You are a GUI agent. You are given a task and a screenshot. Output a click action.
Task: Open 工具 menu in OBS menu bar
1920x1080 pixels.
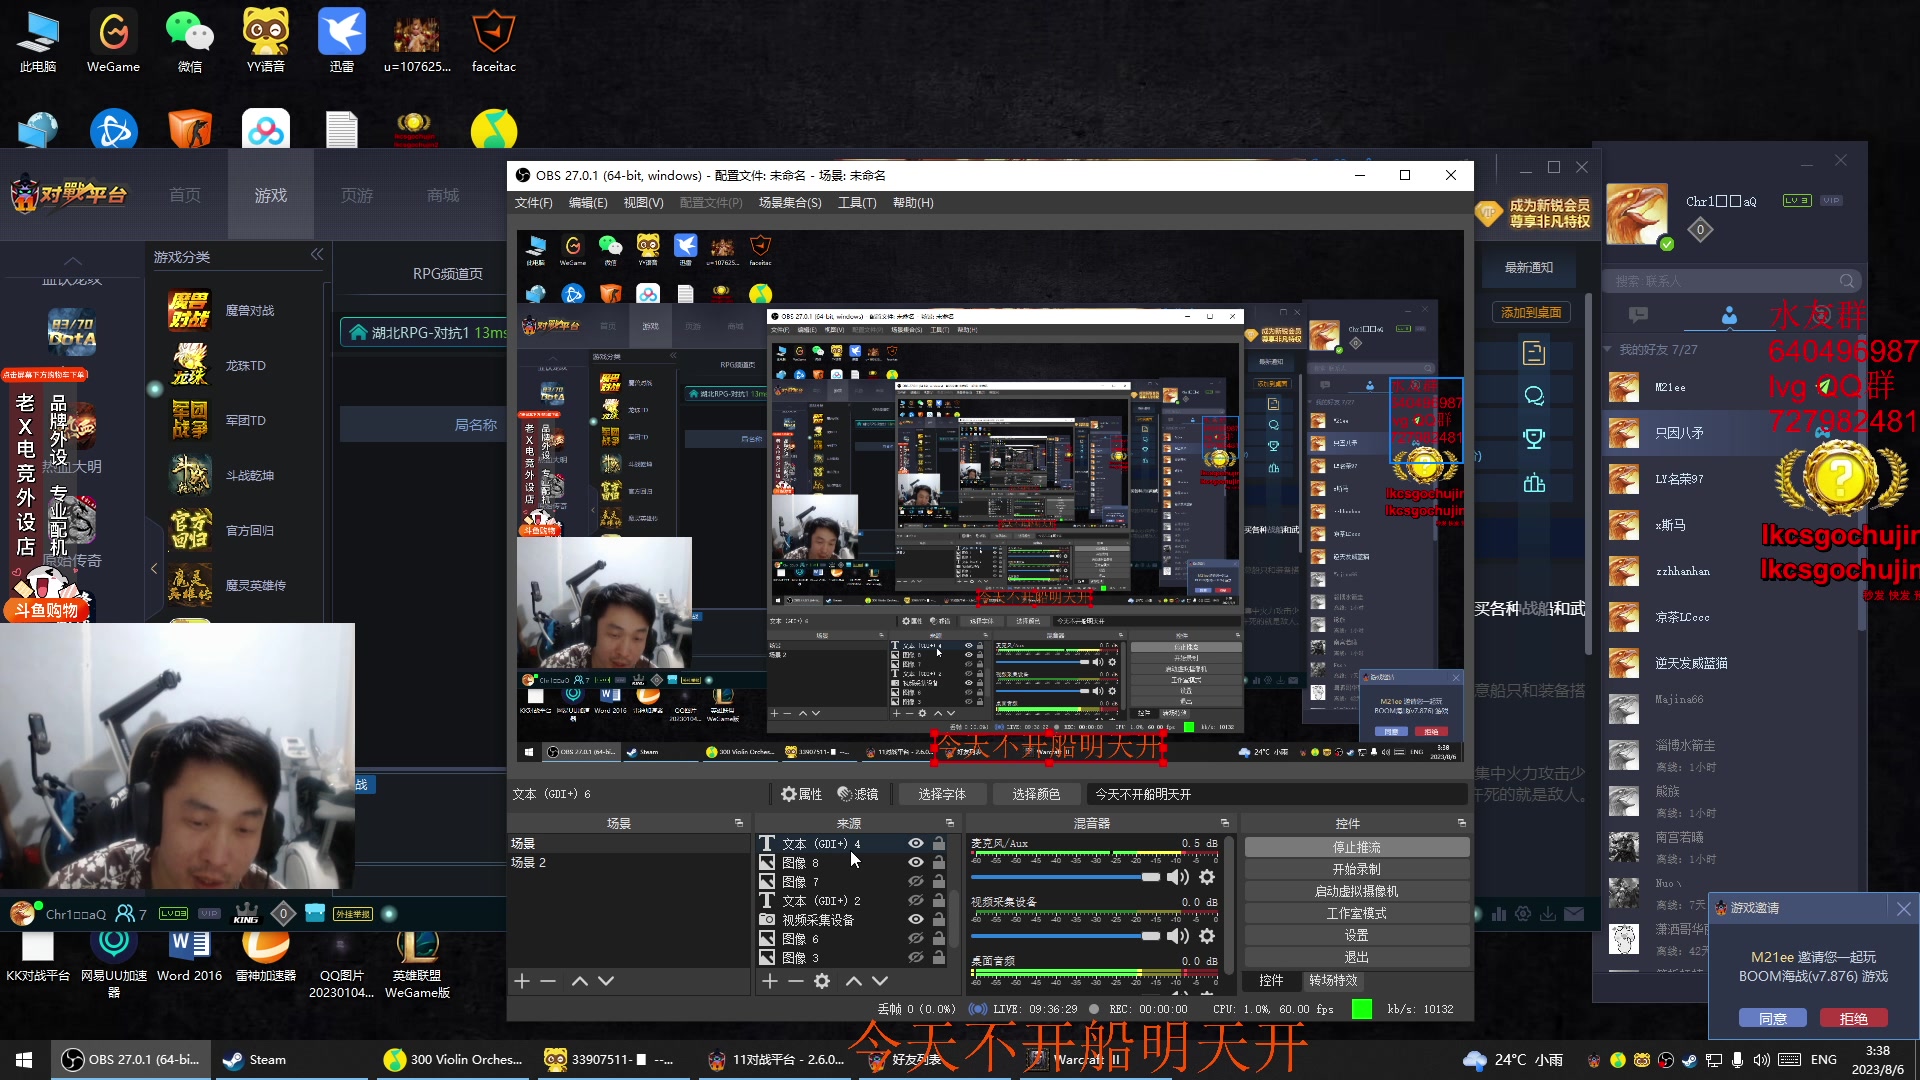coord(855,202)
